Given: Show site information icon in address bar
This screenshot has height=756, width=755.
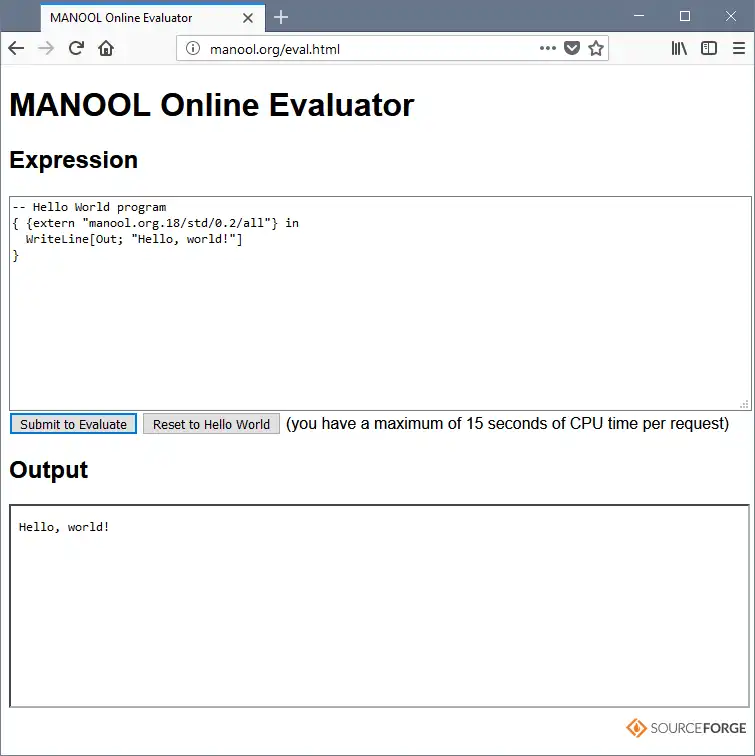Looking at the screenshot, I should tap(193, 48).
